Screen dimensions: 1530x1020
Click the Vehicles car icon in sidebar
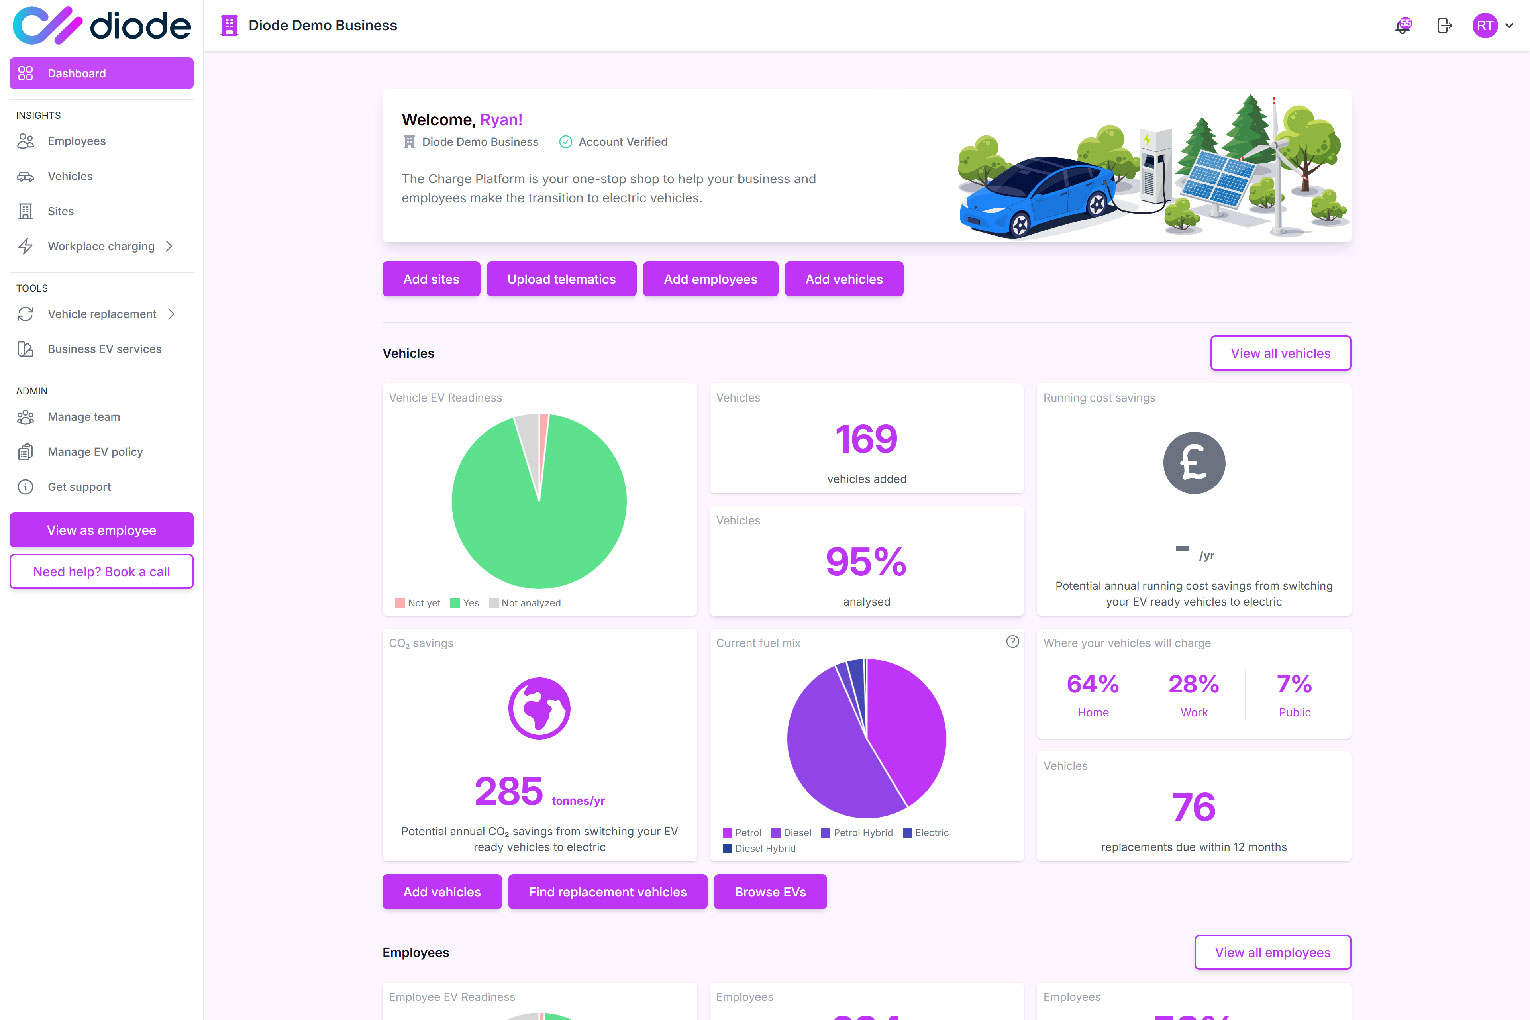pyautogui.click(x=26, y=176)
